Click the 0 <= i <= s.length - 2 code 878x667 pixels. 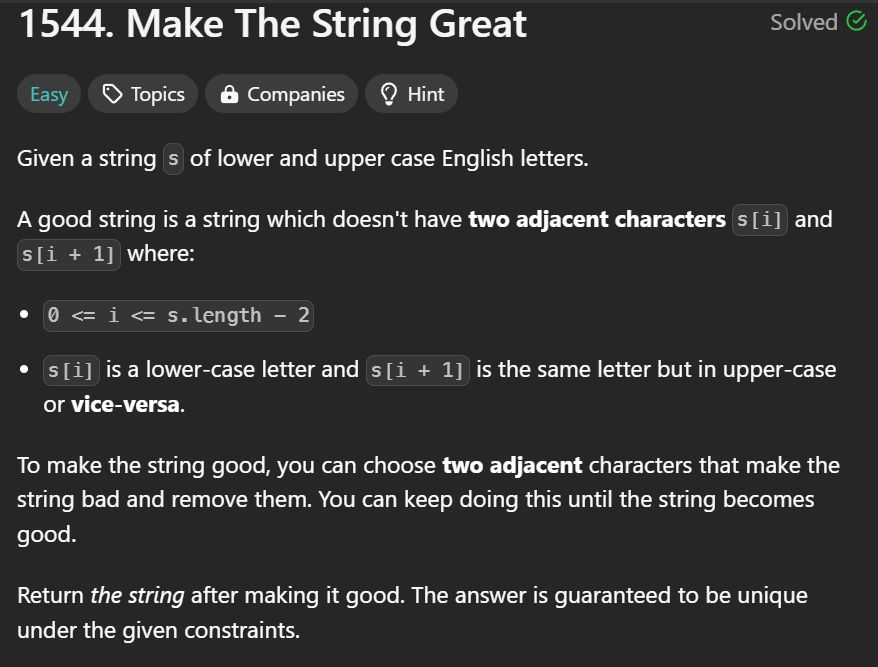pos(178,316)
